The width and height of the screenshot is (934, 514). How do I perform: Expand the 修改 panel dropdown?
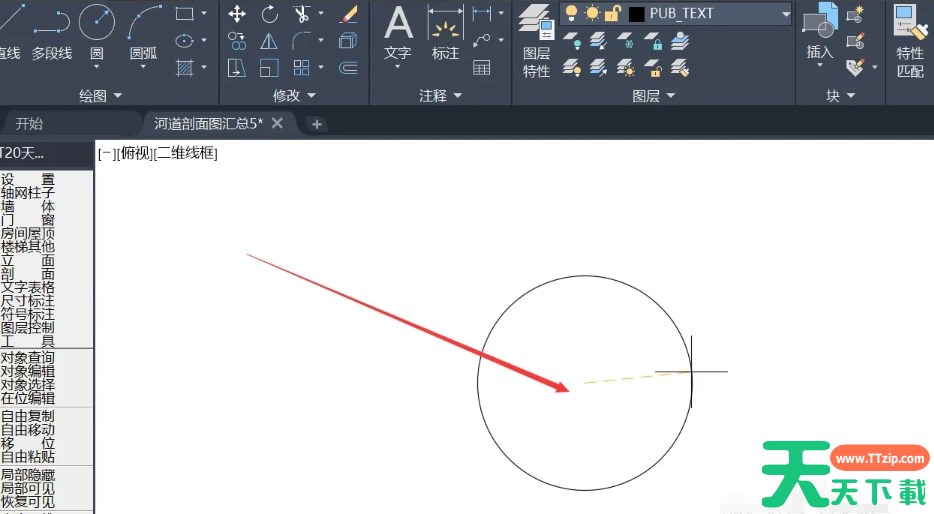312,95
